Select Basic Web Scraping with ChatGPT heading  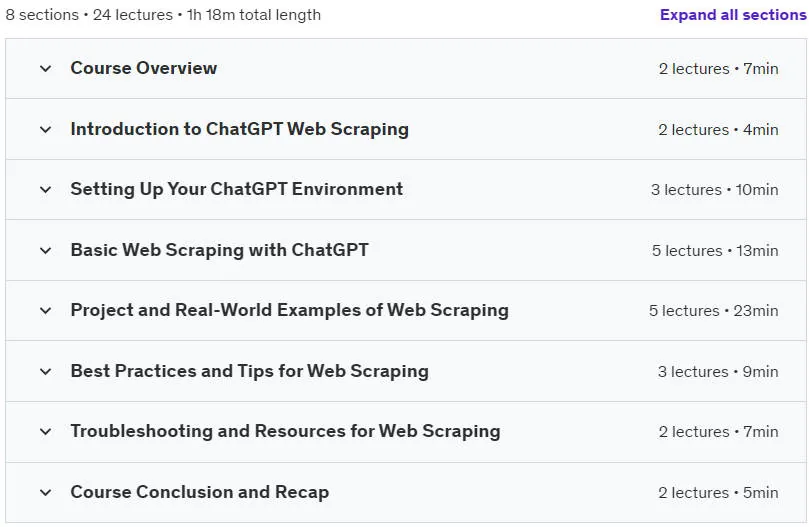tap(219, 250)
